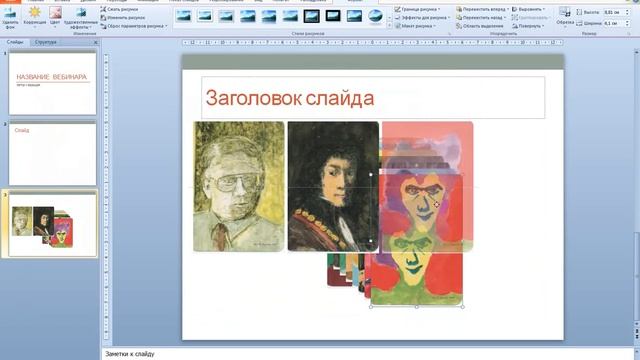640x360 pixels.
Task: Expand the Переместить назад dropdown arrow
Action: (505, 18)
